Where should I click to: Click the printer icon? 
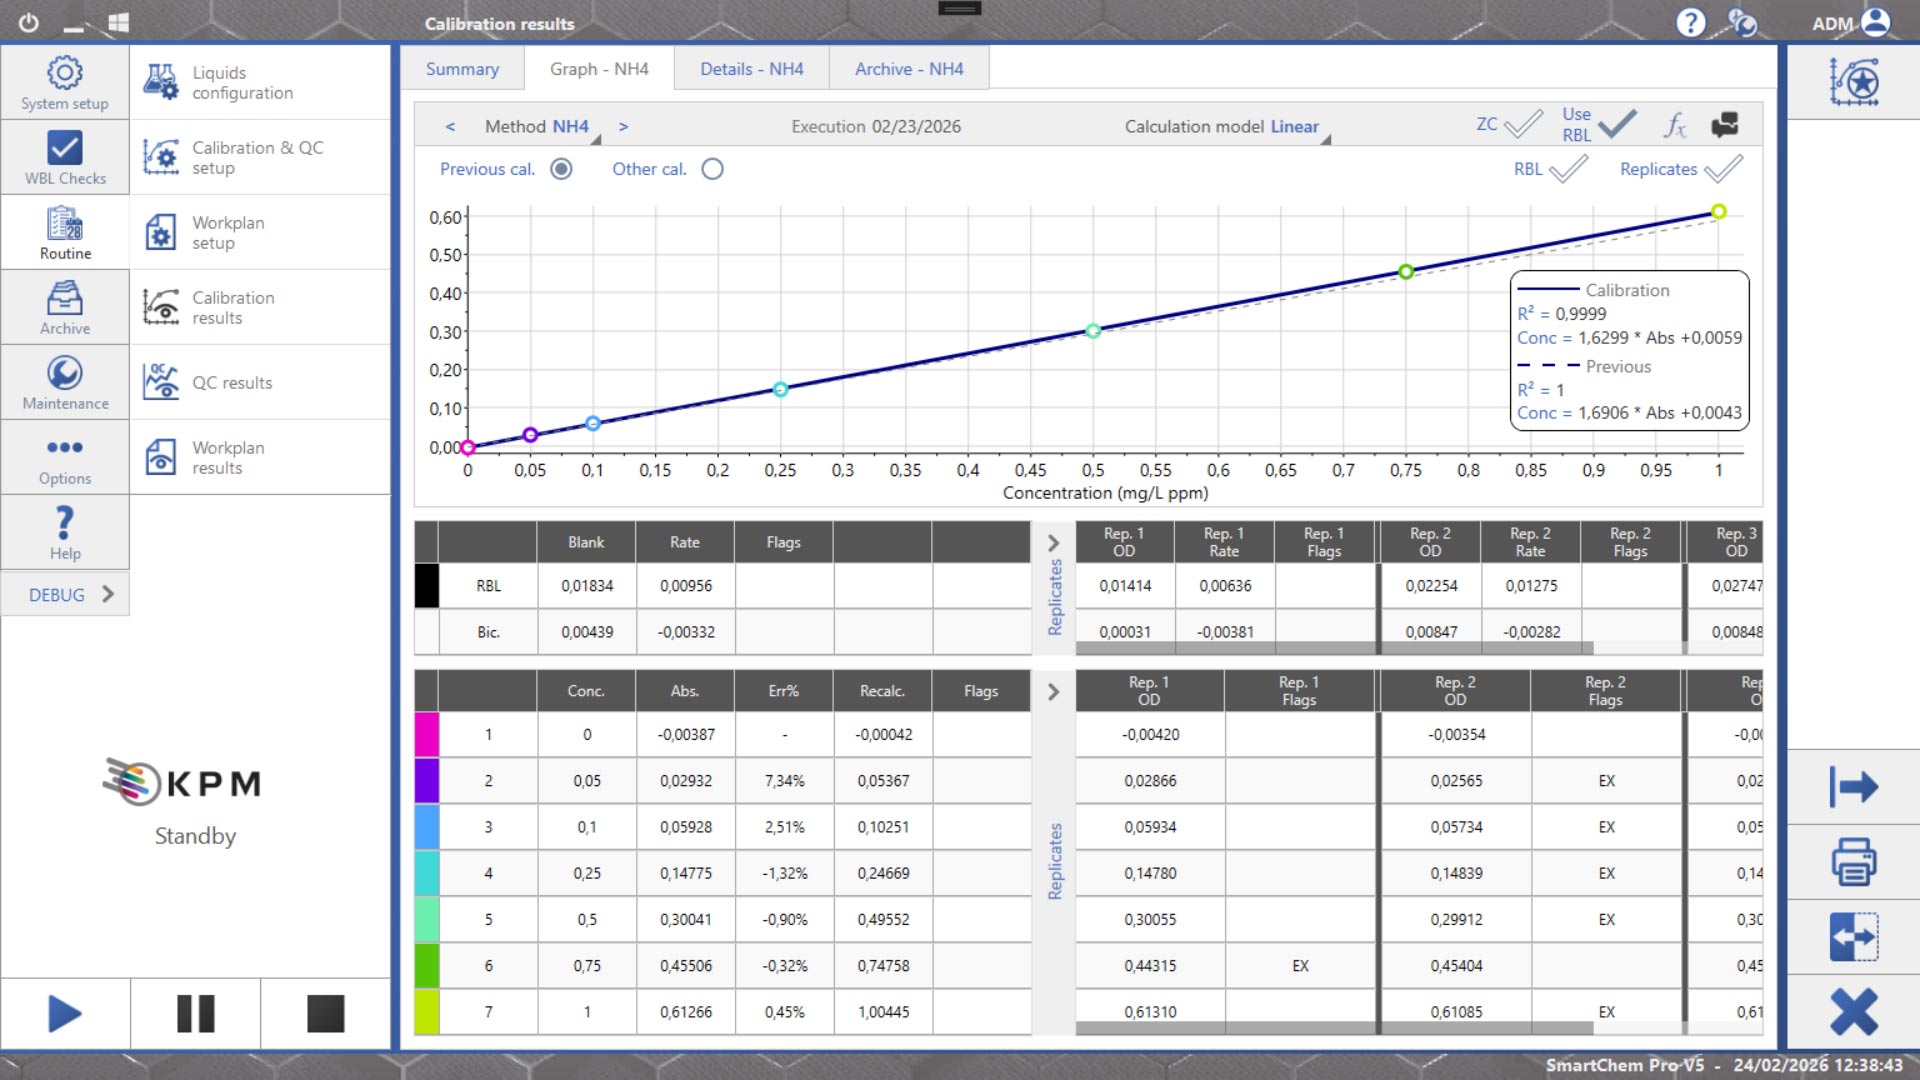(x=1853, y=862)
